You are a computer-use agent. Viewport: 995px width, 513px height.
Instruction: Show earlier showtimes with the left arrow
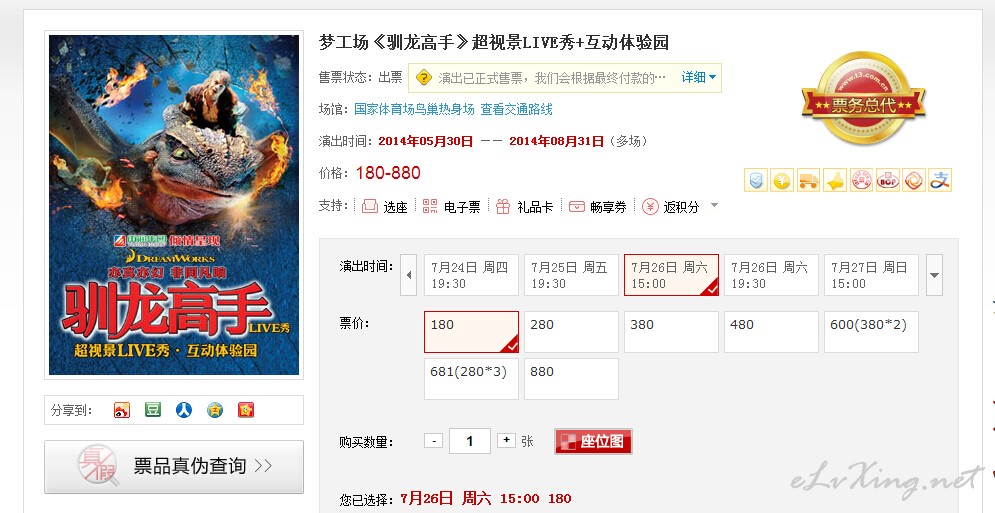coord(409,275)
